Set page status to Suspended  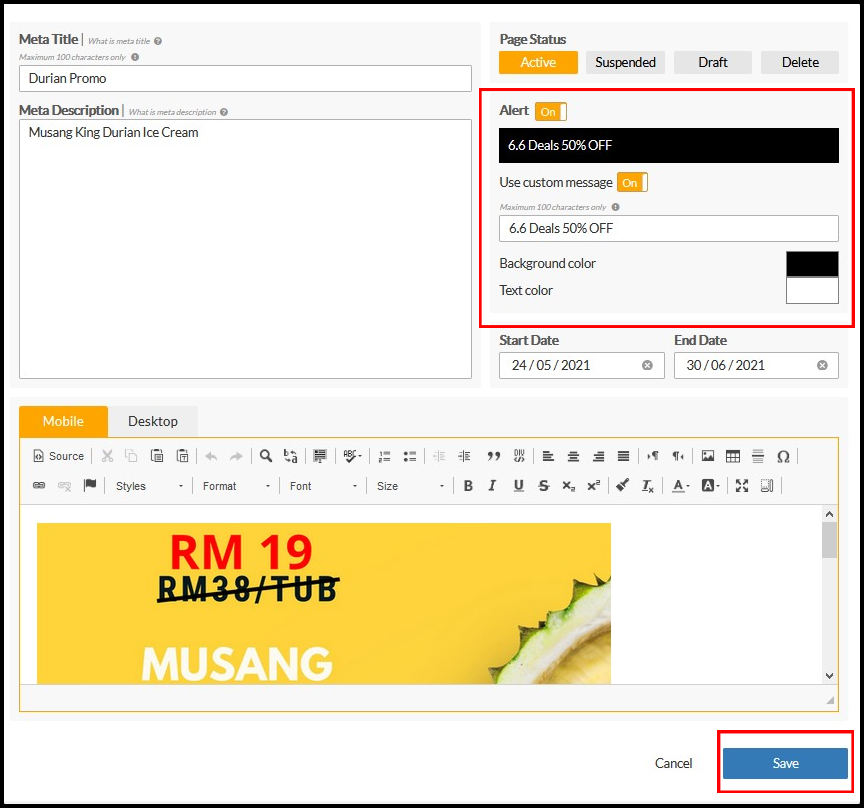point(625,62)
